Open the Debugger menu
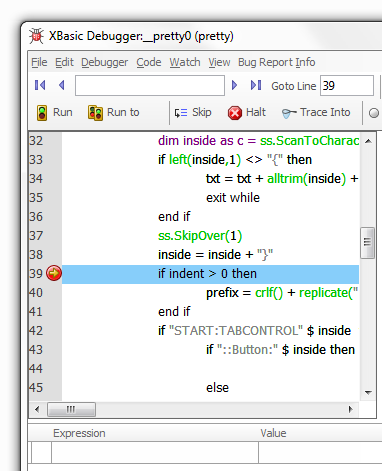This screenshot has height=471, width=382. click(x=104, y=62)
